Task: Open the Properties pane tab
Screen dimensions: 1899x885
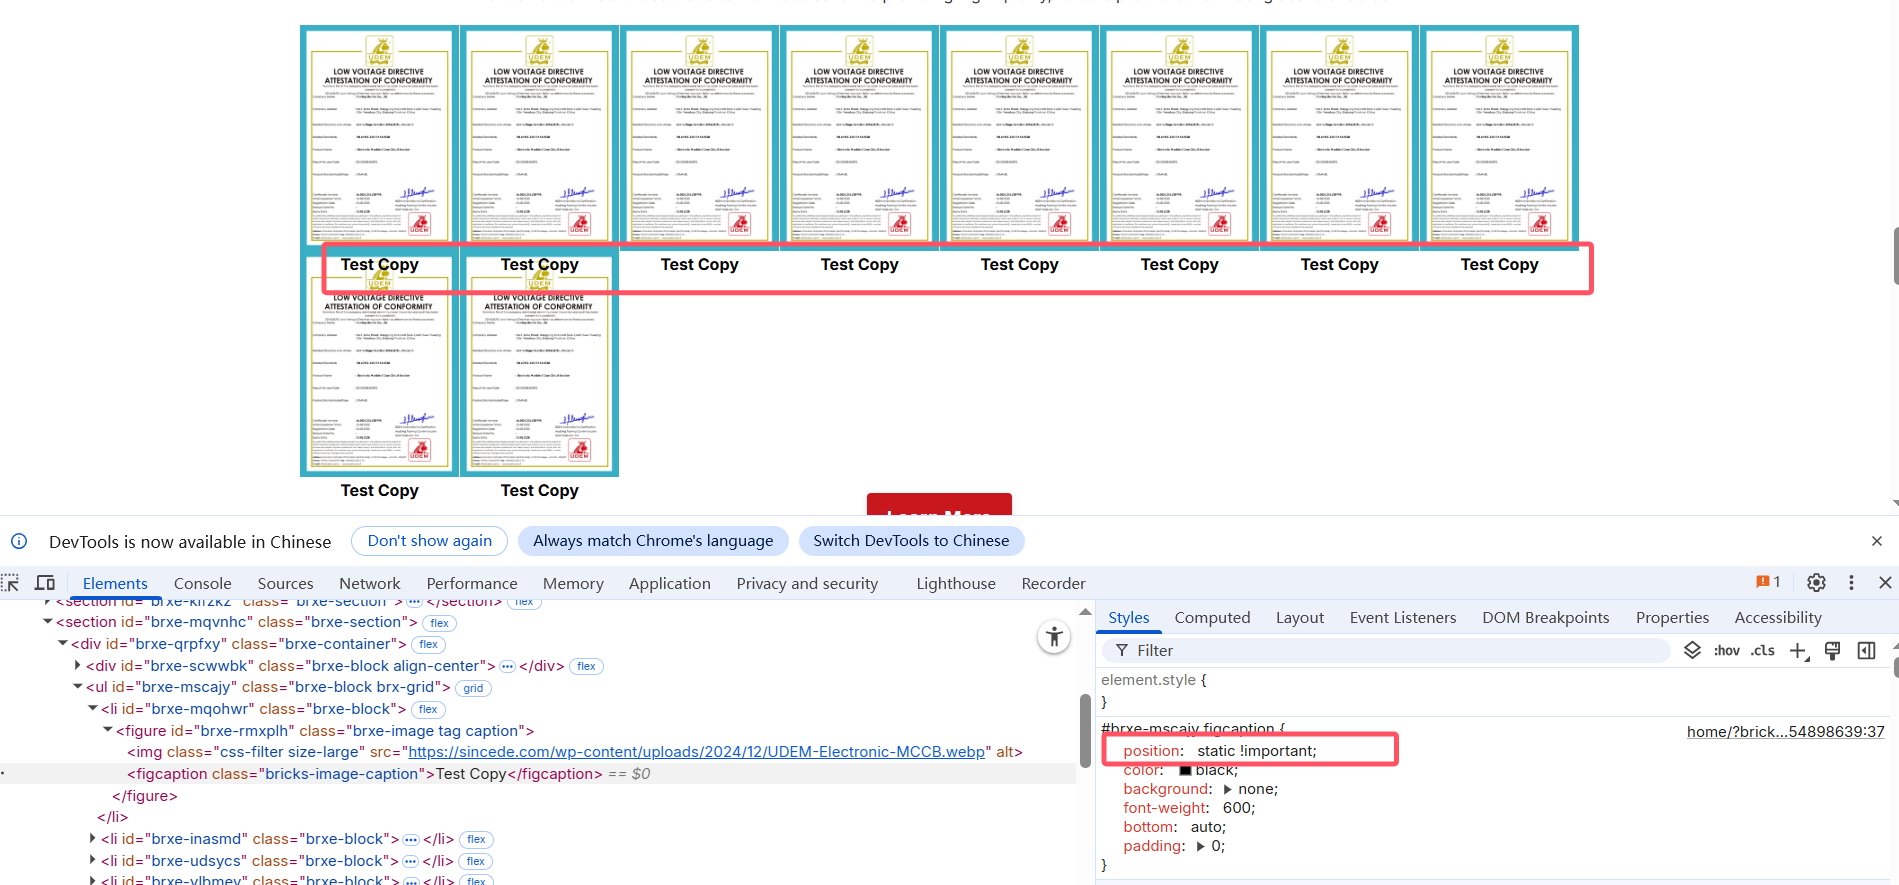Action: click(x=1672, y=617)
